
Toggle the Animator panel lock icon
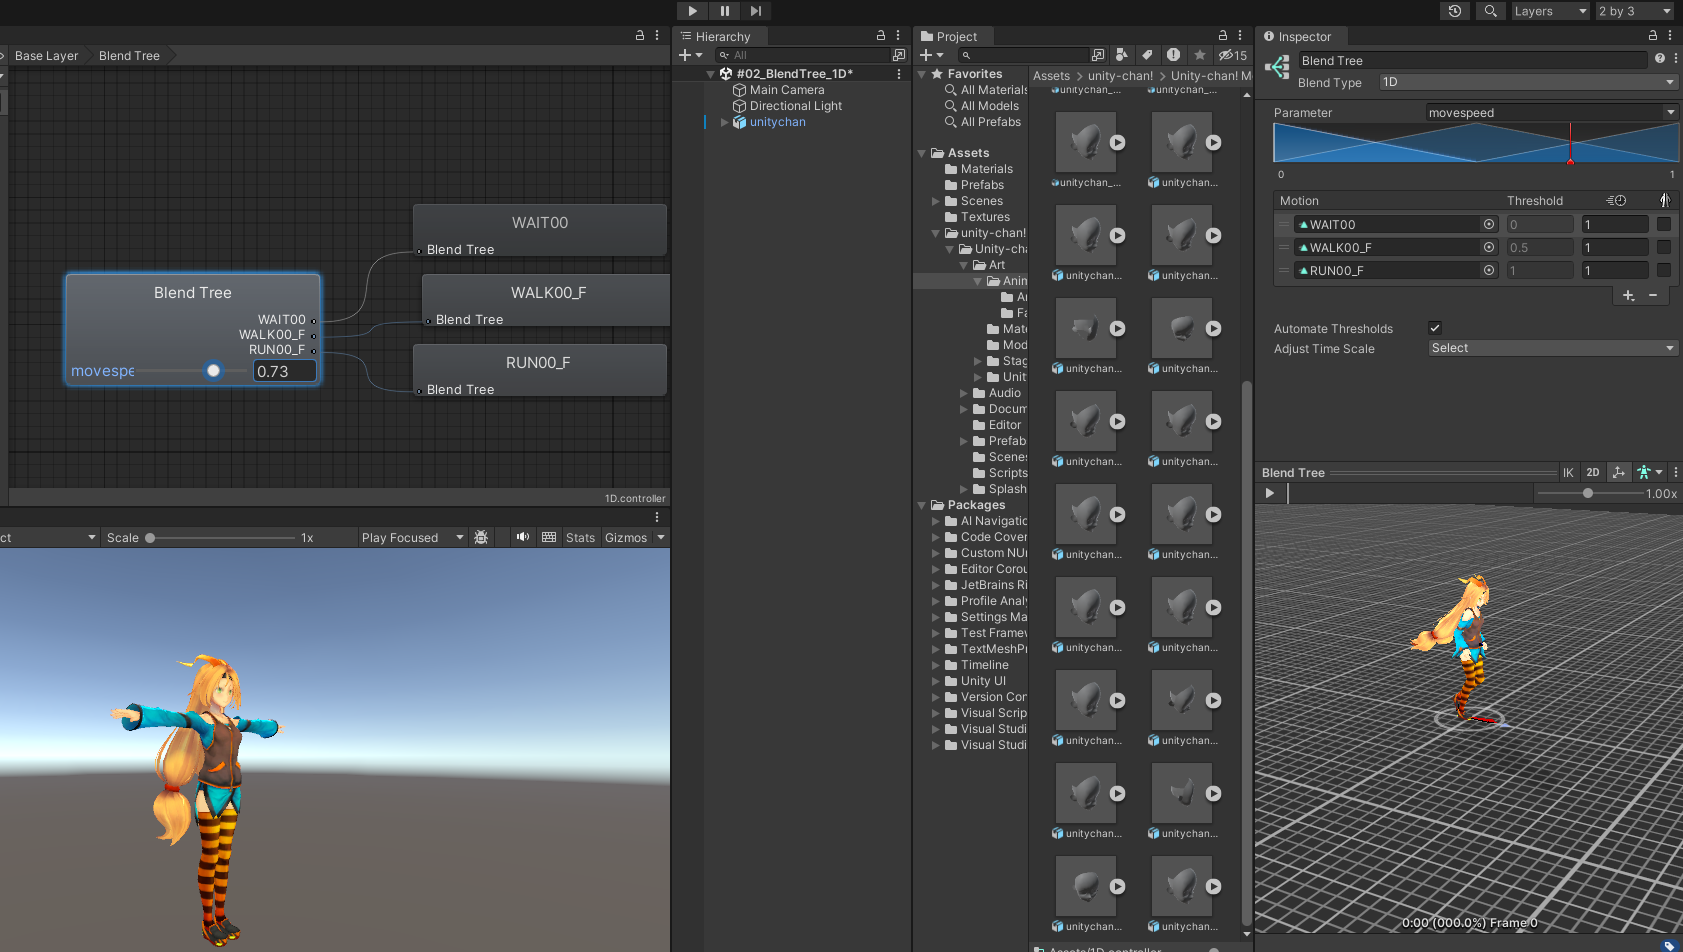point(640,35)
